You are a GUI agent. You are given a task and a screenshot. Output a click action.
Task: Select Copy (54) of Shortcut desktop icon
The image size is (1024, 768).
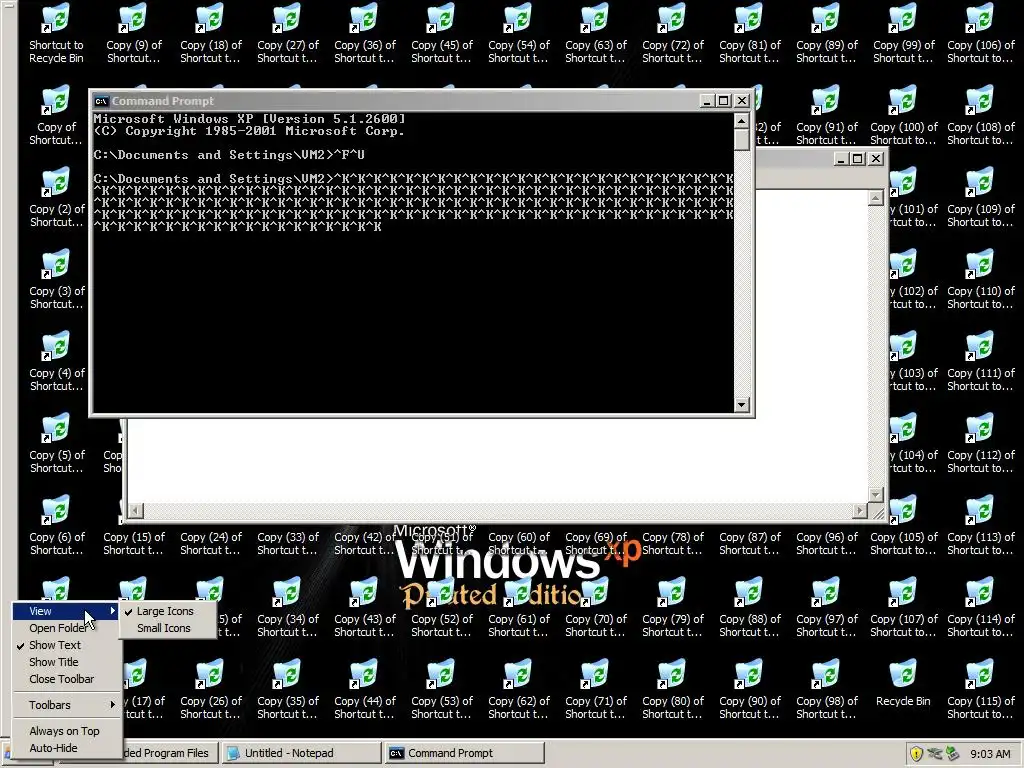click(x=519, y=33)
